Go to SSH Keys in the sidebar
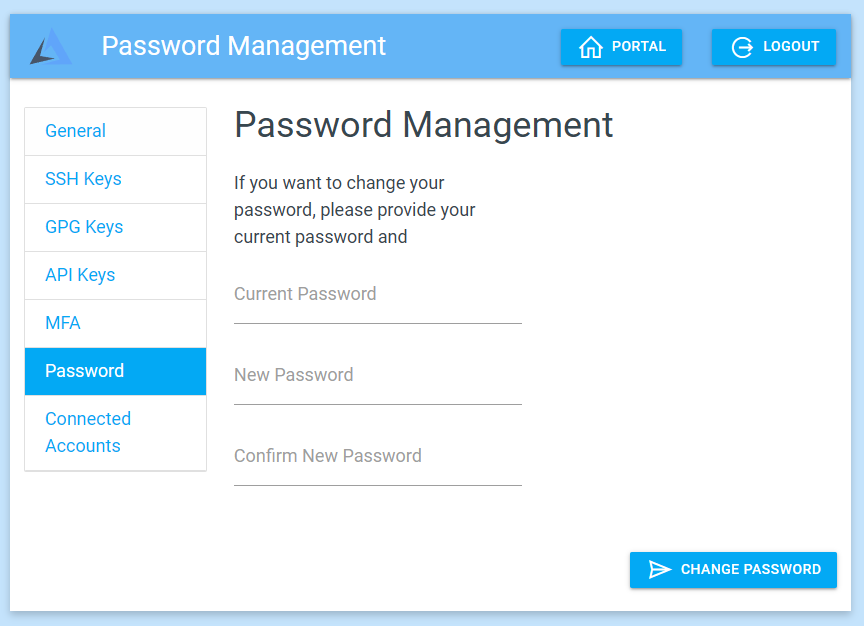The width and height of the screenshot is (864, 626). [83, 179]
